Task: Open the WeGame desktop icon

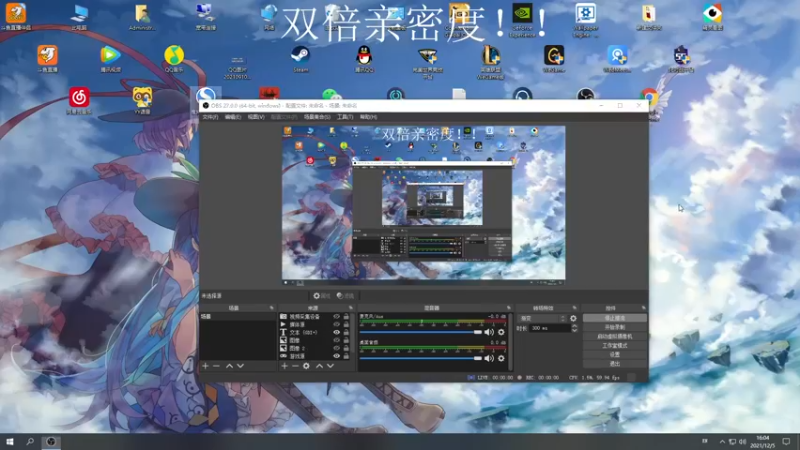Action: [x=554, y=58]
